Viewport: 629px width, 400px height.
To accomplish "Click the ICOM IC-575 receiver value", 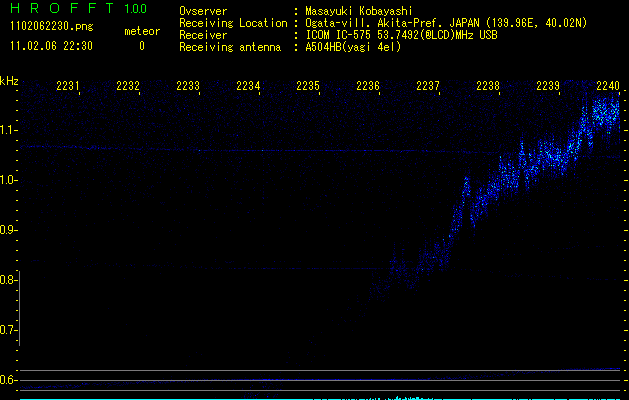I will pyautogui.click(x=401, y=35).
